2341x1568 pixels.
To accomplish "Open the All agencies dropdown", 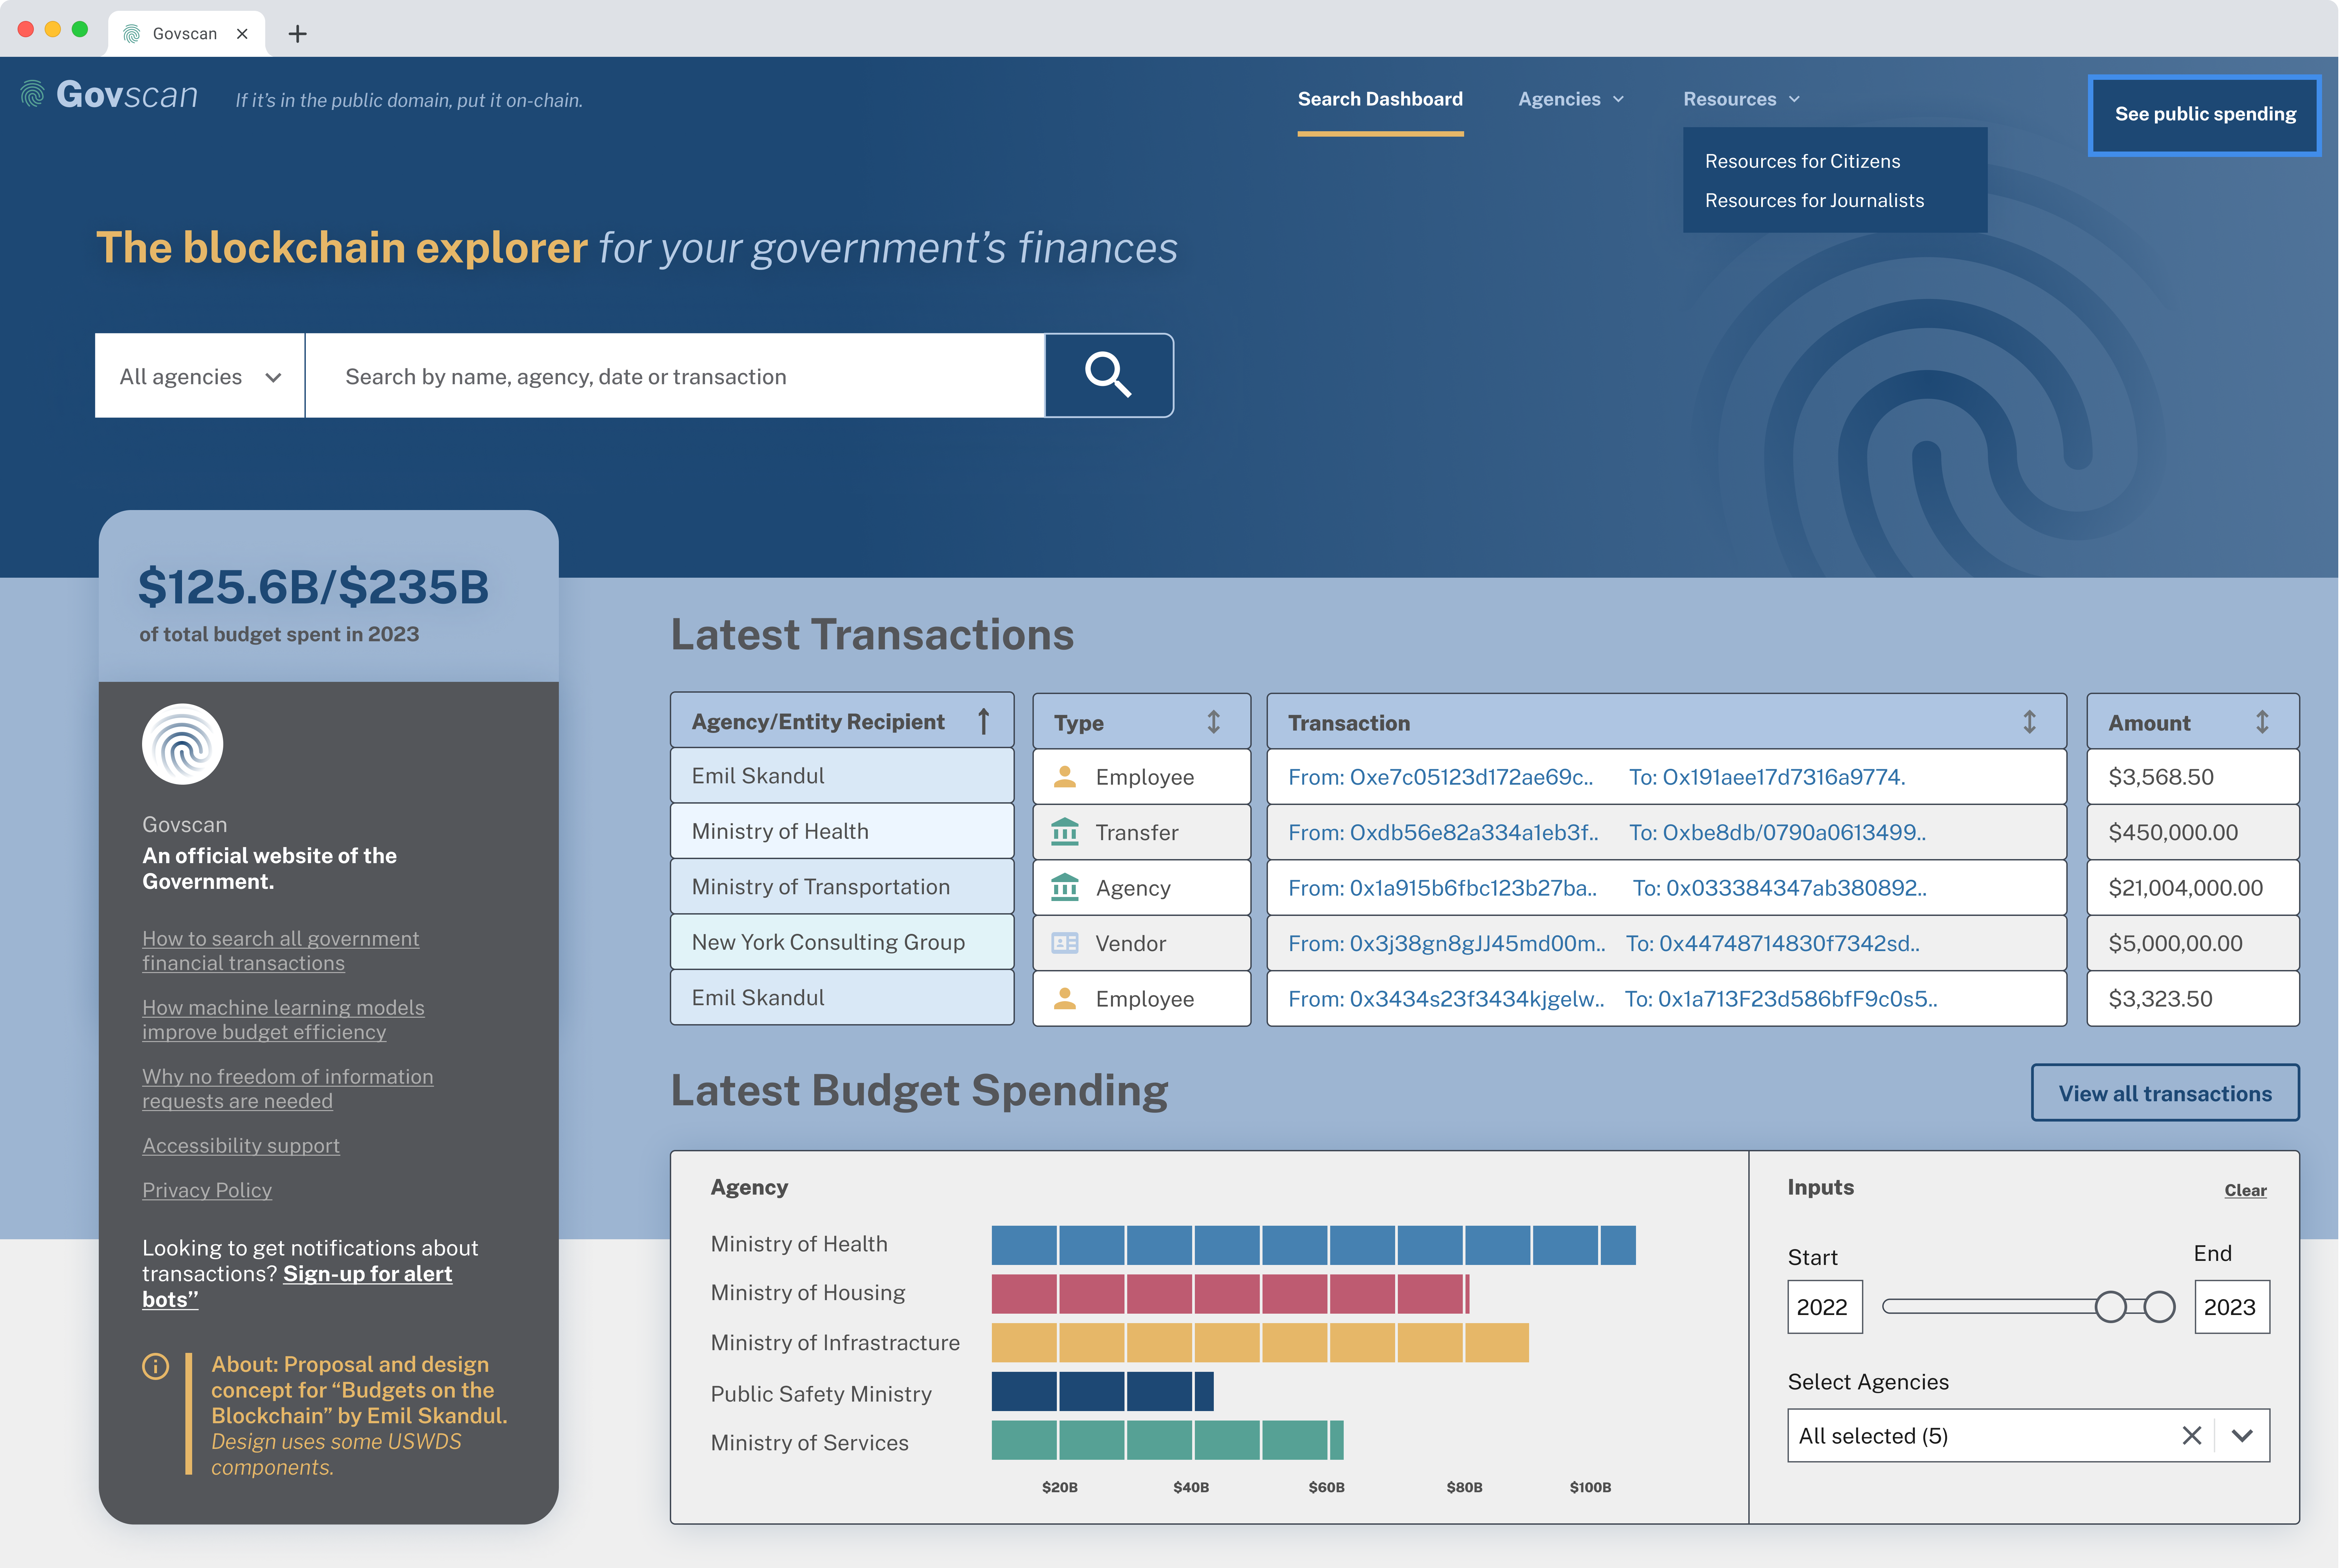I will tap(200, 376).
